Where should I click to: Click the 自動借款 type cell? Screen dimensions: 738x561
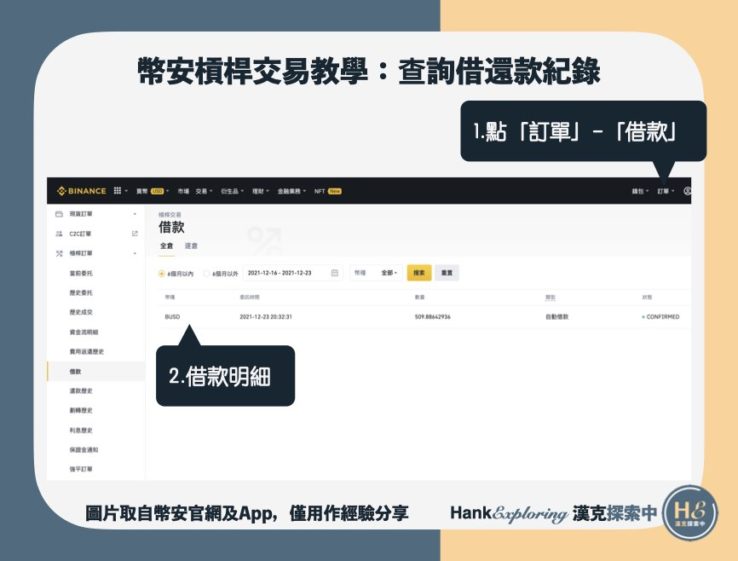(557, 317)
